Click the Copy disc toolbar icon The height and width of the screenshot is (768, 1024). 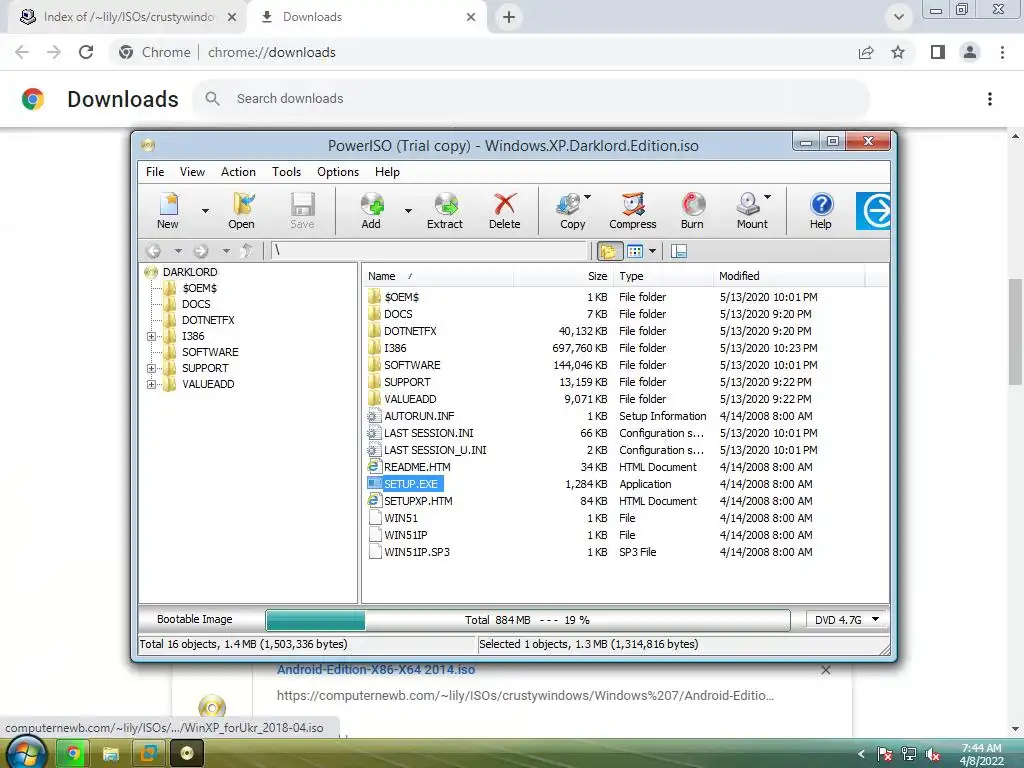pyautogui.click(x=571, y=210)
